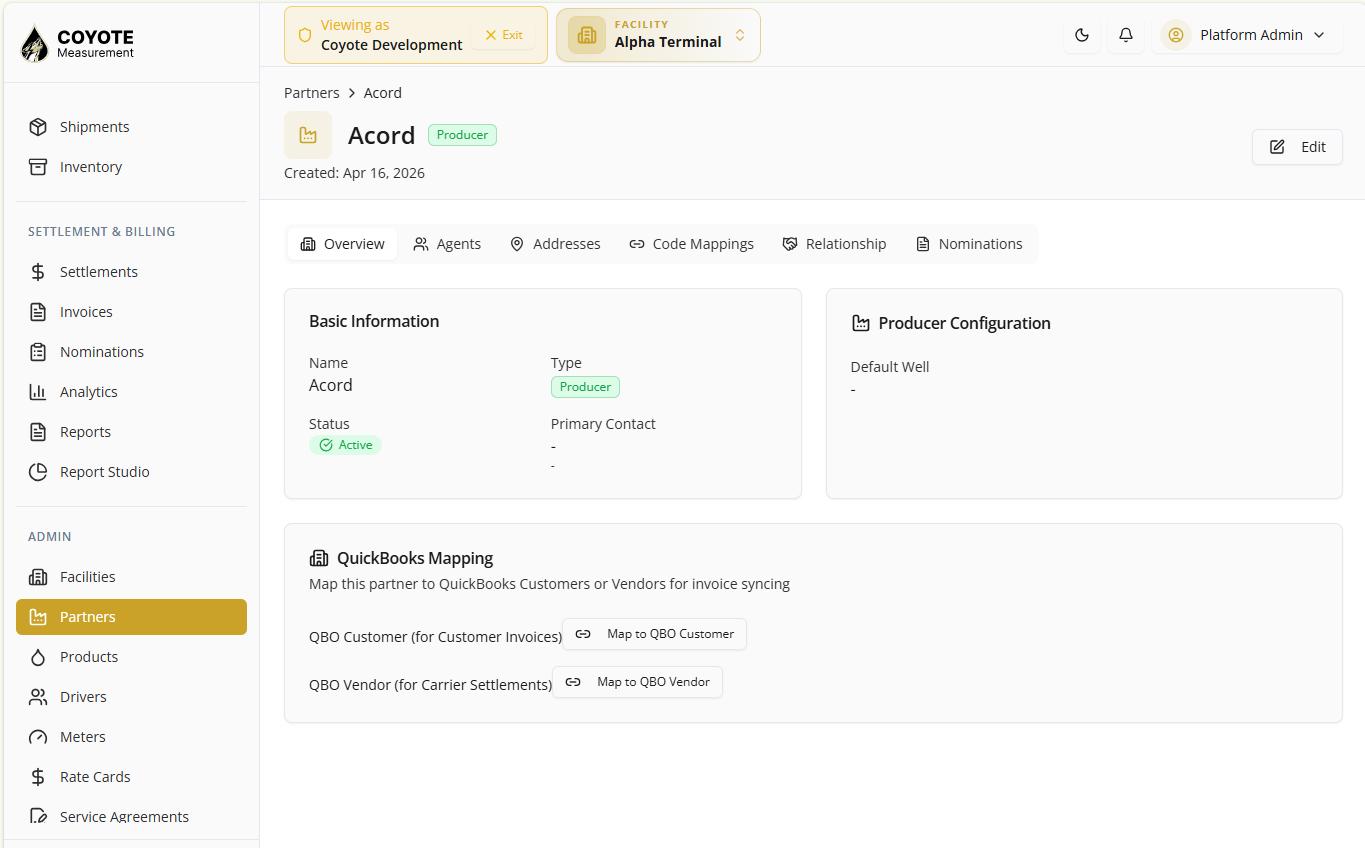Open the Facility Alpha Terminal selector
1365x848 pixels.
tap(658, 35)
